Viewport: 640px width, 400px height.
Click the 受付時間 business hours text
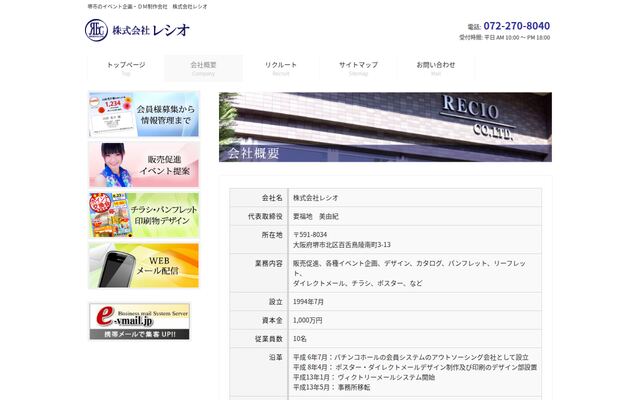tap(504, 37)
